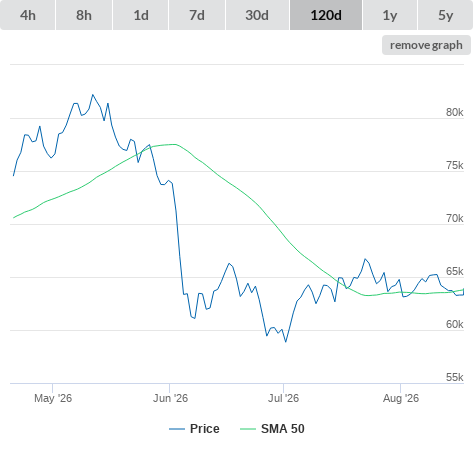Image resolution: width=474 pixels, height=455 pixels.
Task: Click the price low point near 60k
Action: coord(286,342)
